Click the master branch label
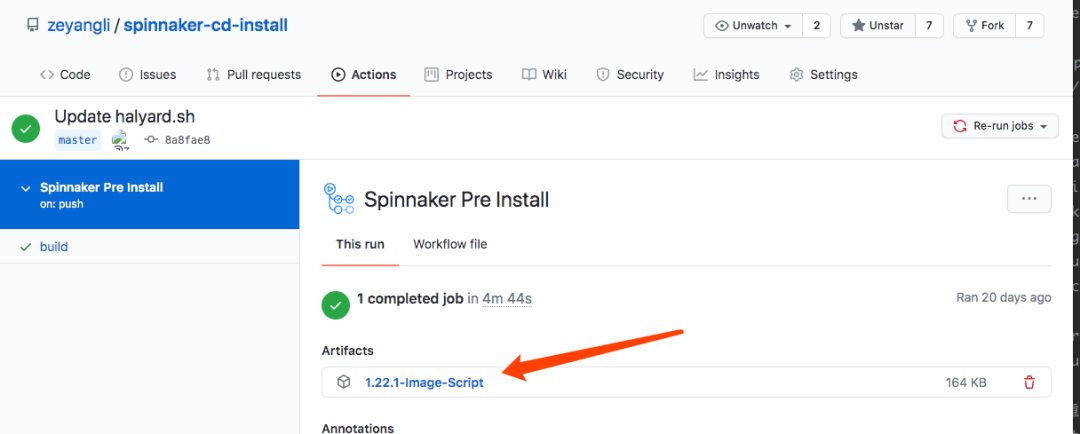 coord(78,140)
